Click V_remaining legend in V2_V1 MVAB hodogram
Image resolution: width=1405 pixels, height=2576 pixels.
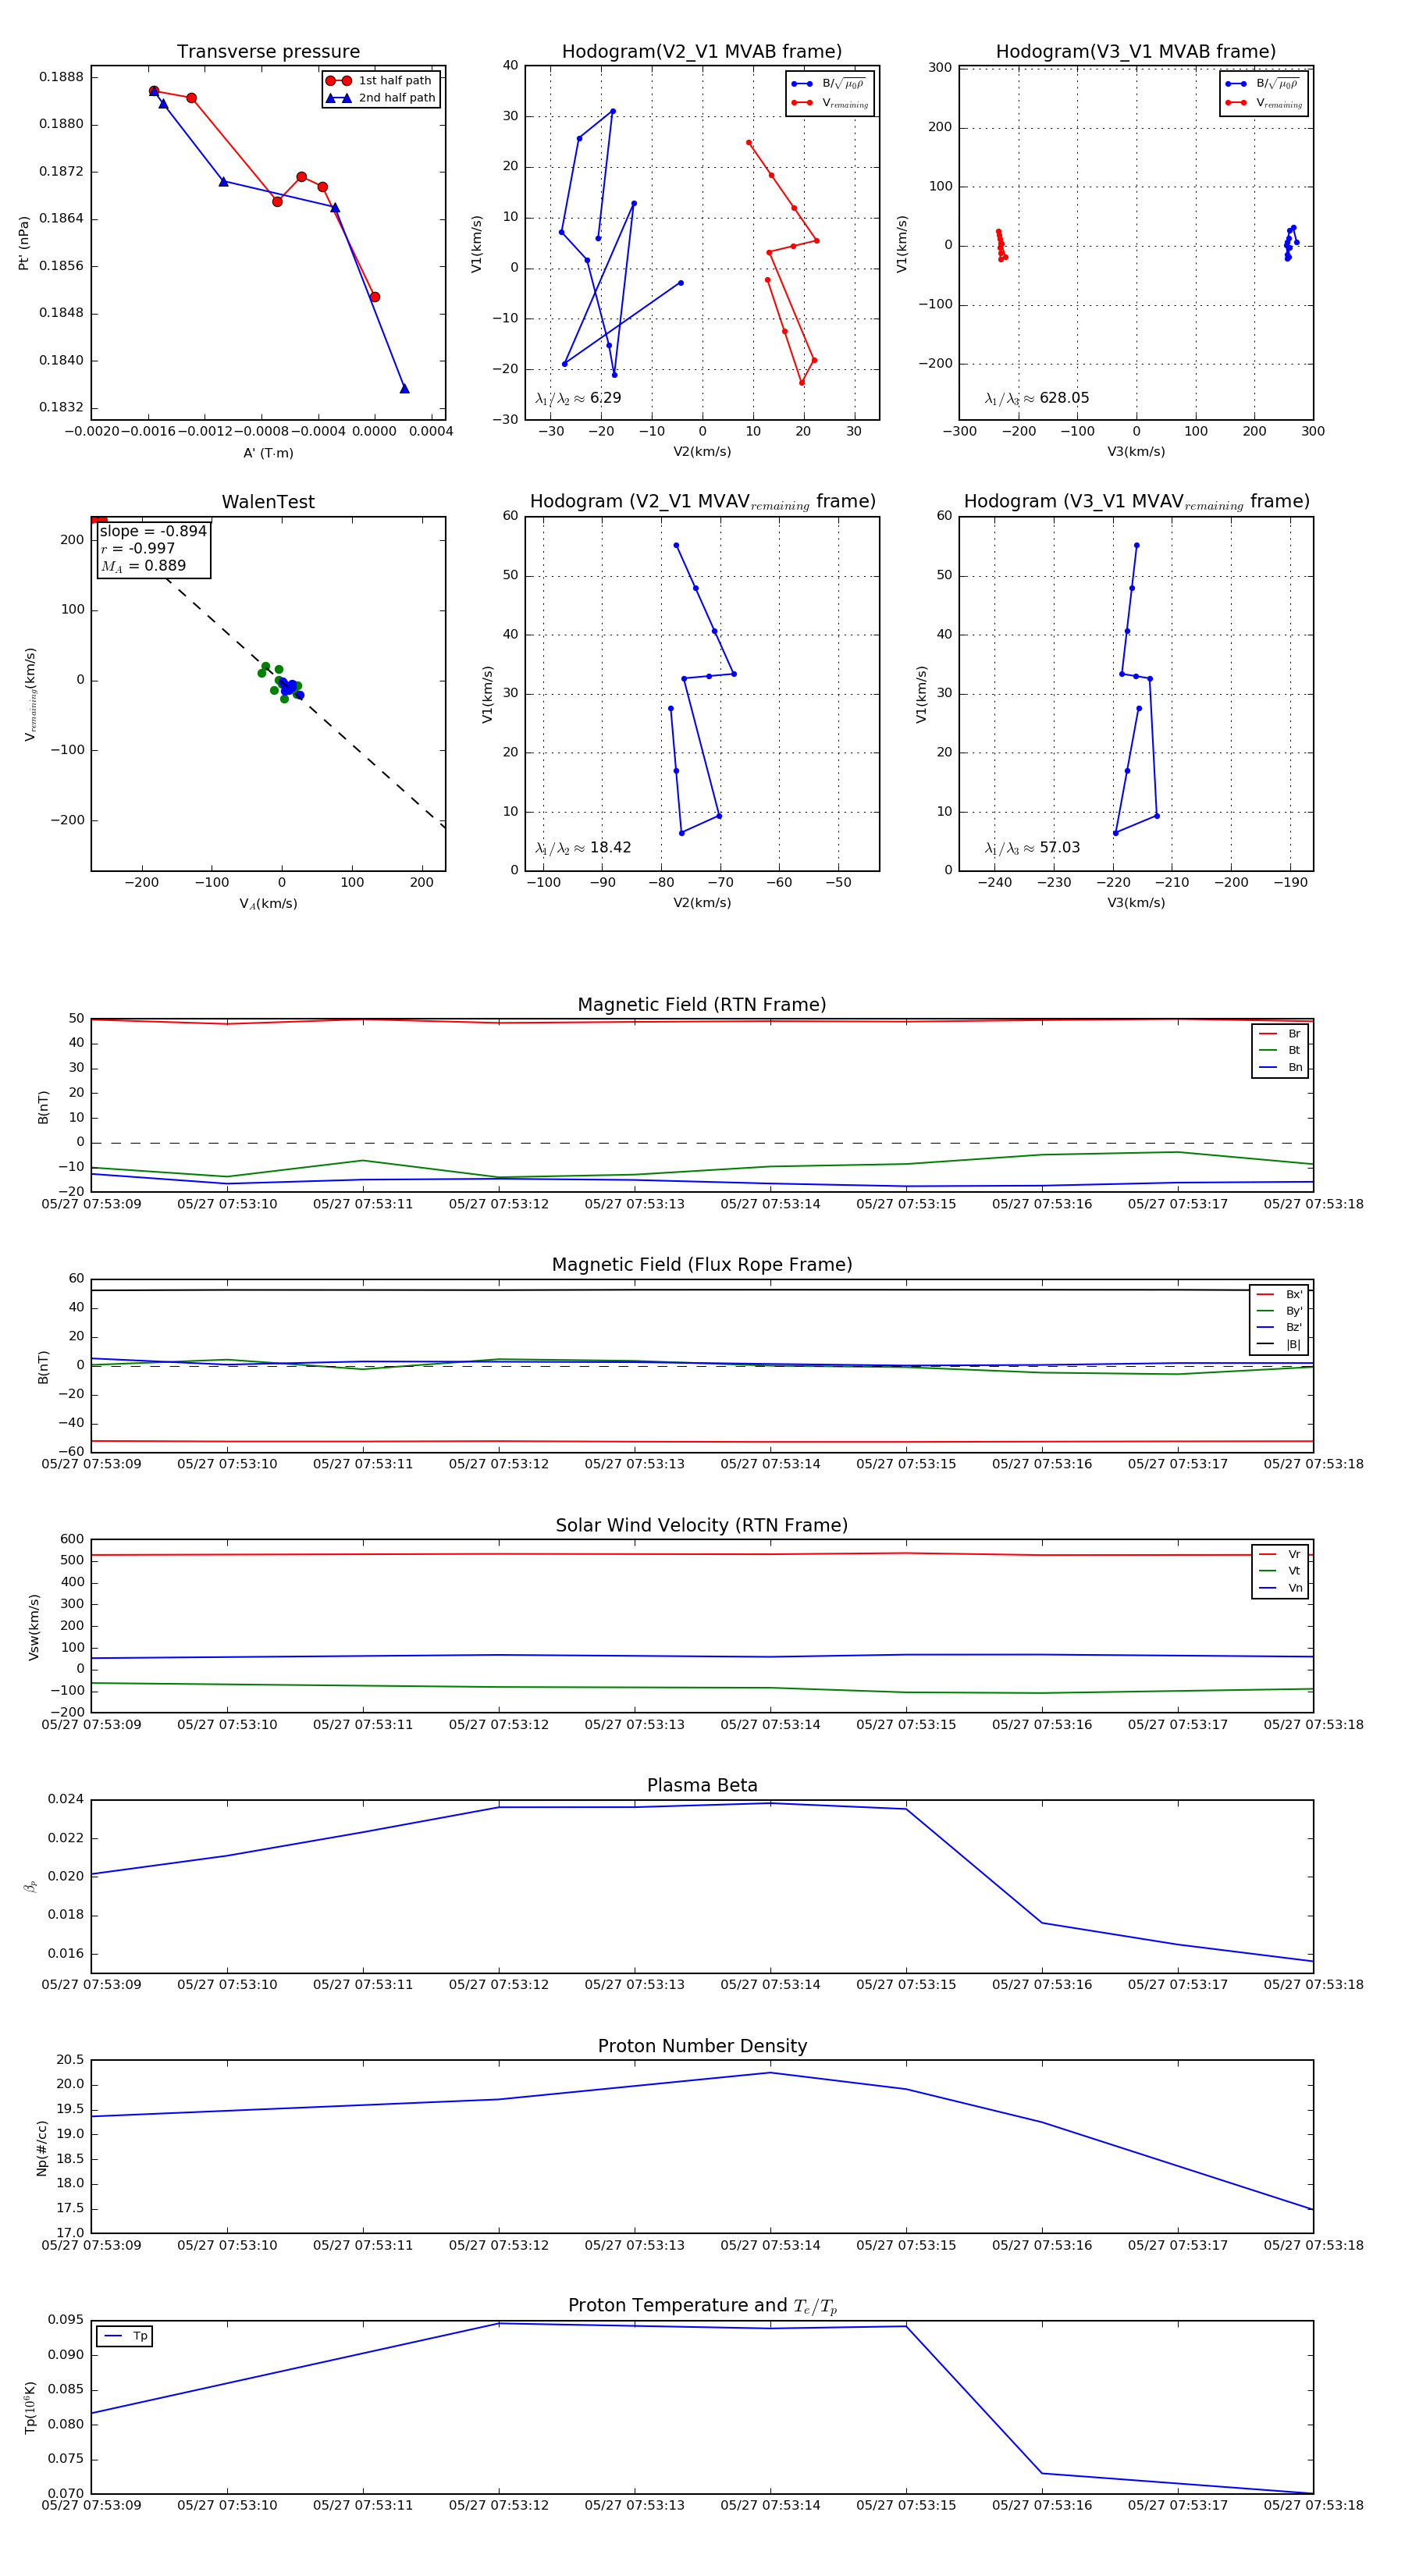click(830, 103)
